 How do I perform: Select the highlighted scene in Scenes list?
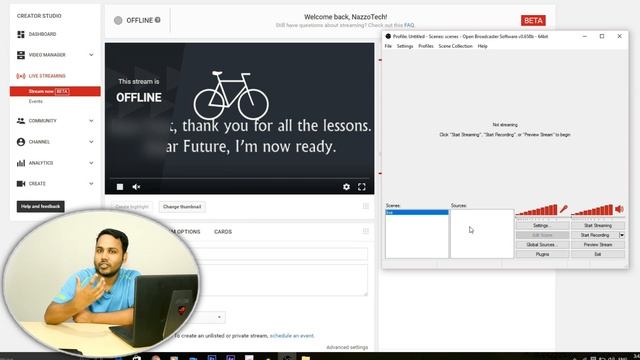tap(417, 213)
